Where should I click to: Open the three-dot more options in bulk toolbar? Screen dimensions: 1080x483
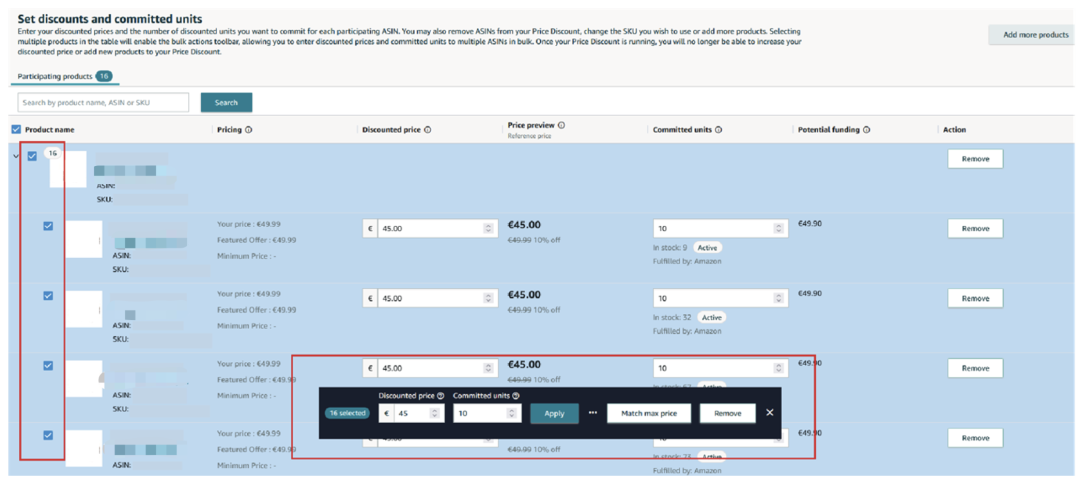592,413
